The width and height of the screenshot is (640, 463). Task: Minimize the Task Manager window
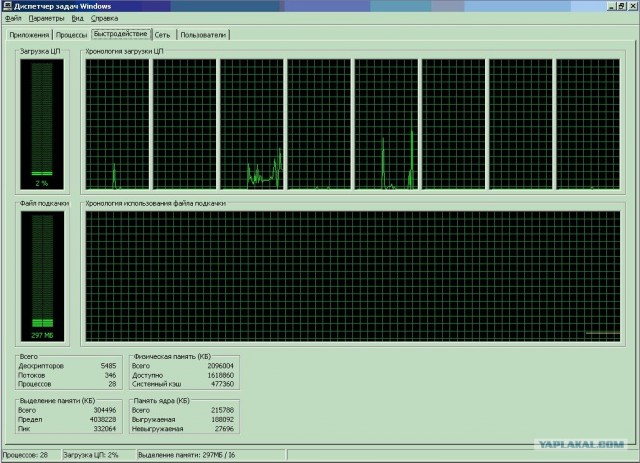click(x=611, y=6)
